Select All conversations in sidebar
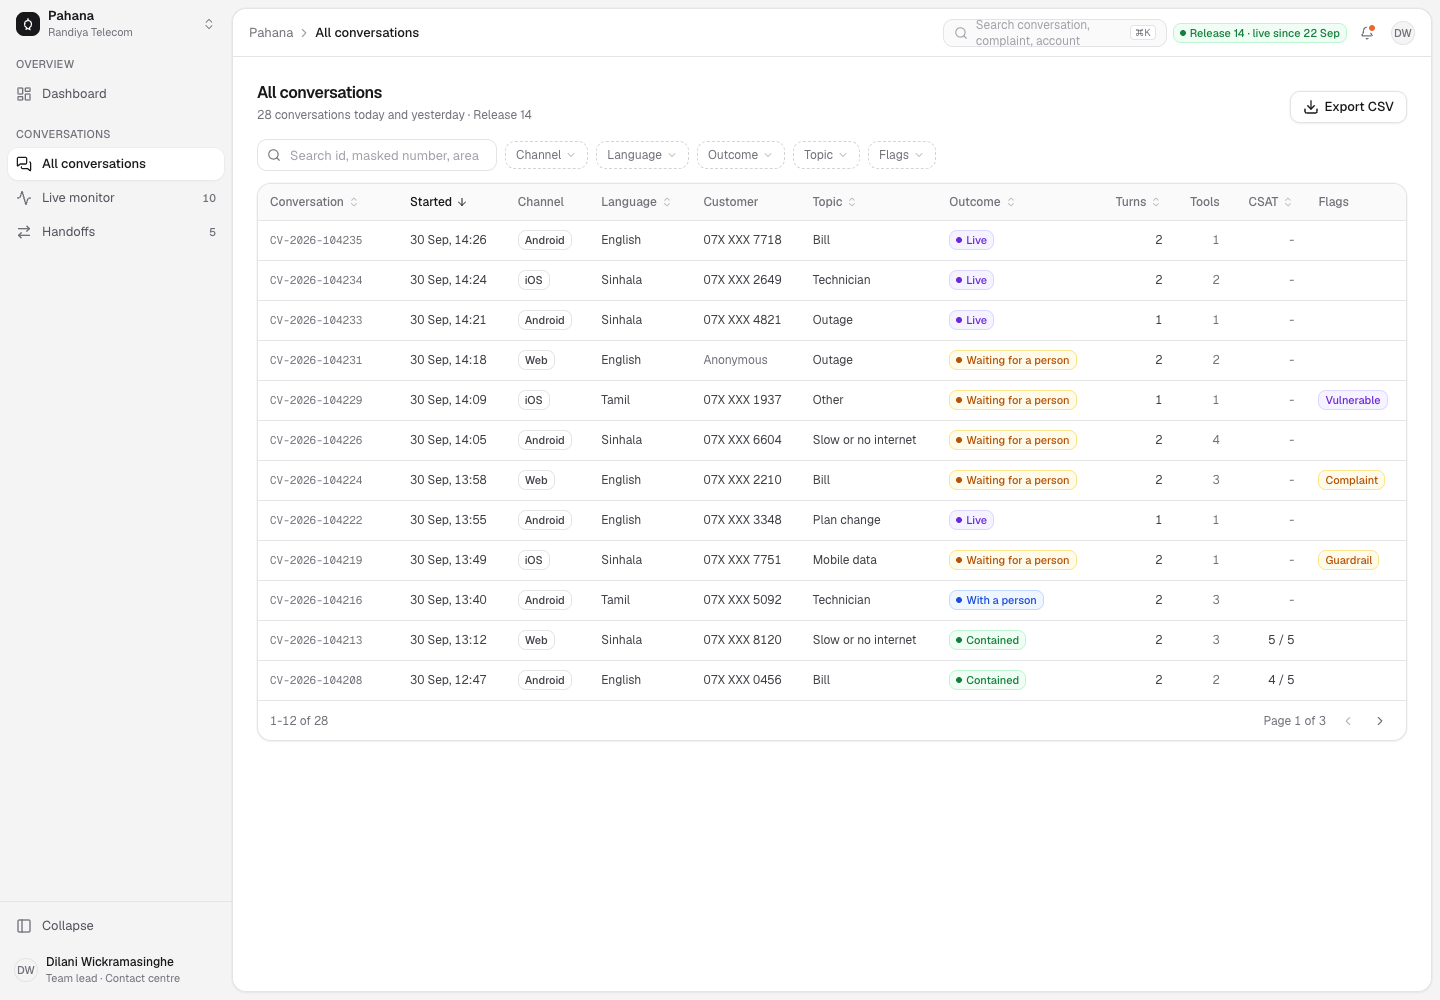Viewport: 1440px width, 1000px height. point(116,164)
